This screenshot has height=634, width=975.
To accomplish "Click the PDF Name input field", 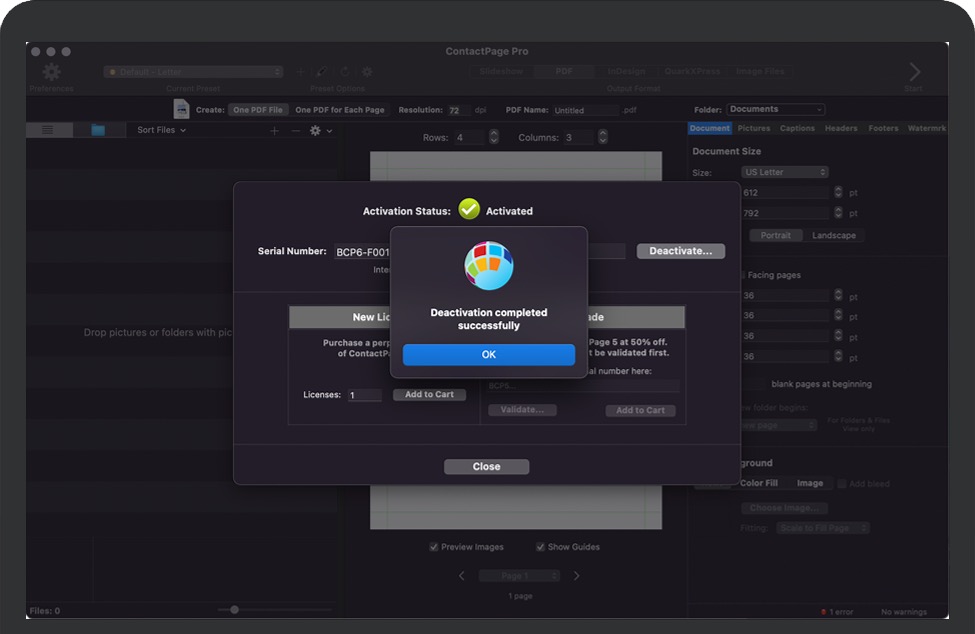I will pyautogui.click(x=585, y=110).
